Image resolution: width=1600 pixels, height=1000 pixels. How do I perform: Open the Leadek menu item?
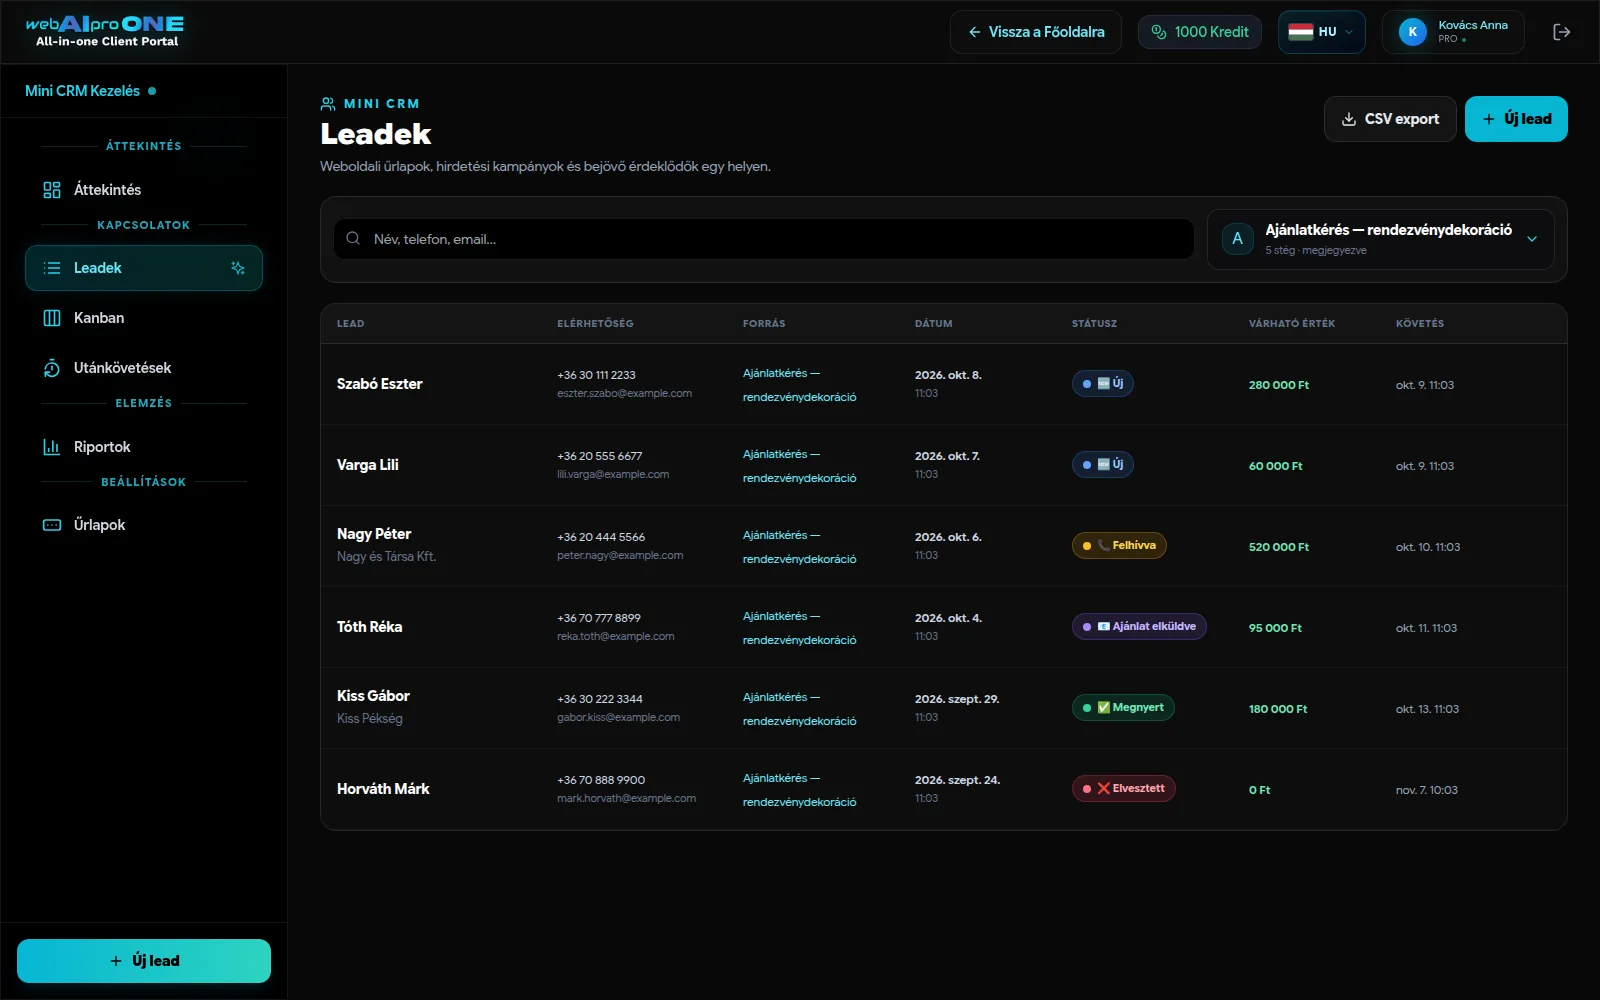pyautogui.click(x=144, y=268)
